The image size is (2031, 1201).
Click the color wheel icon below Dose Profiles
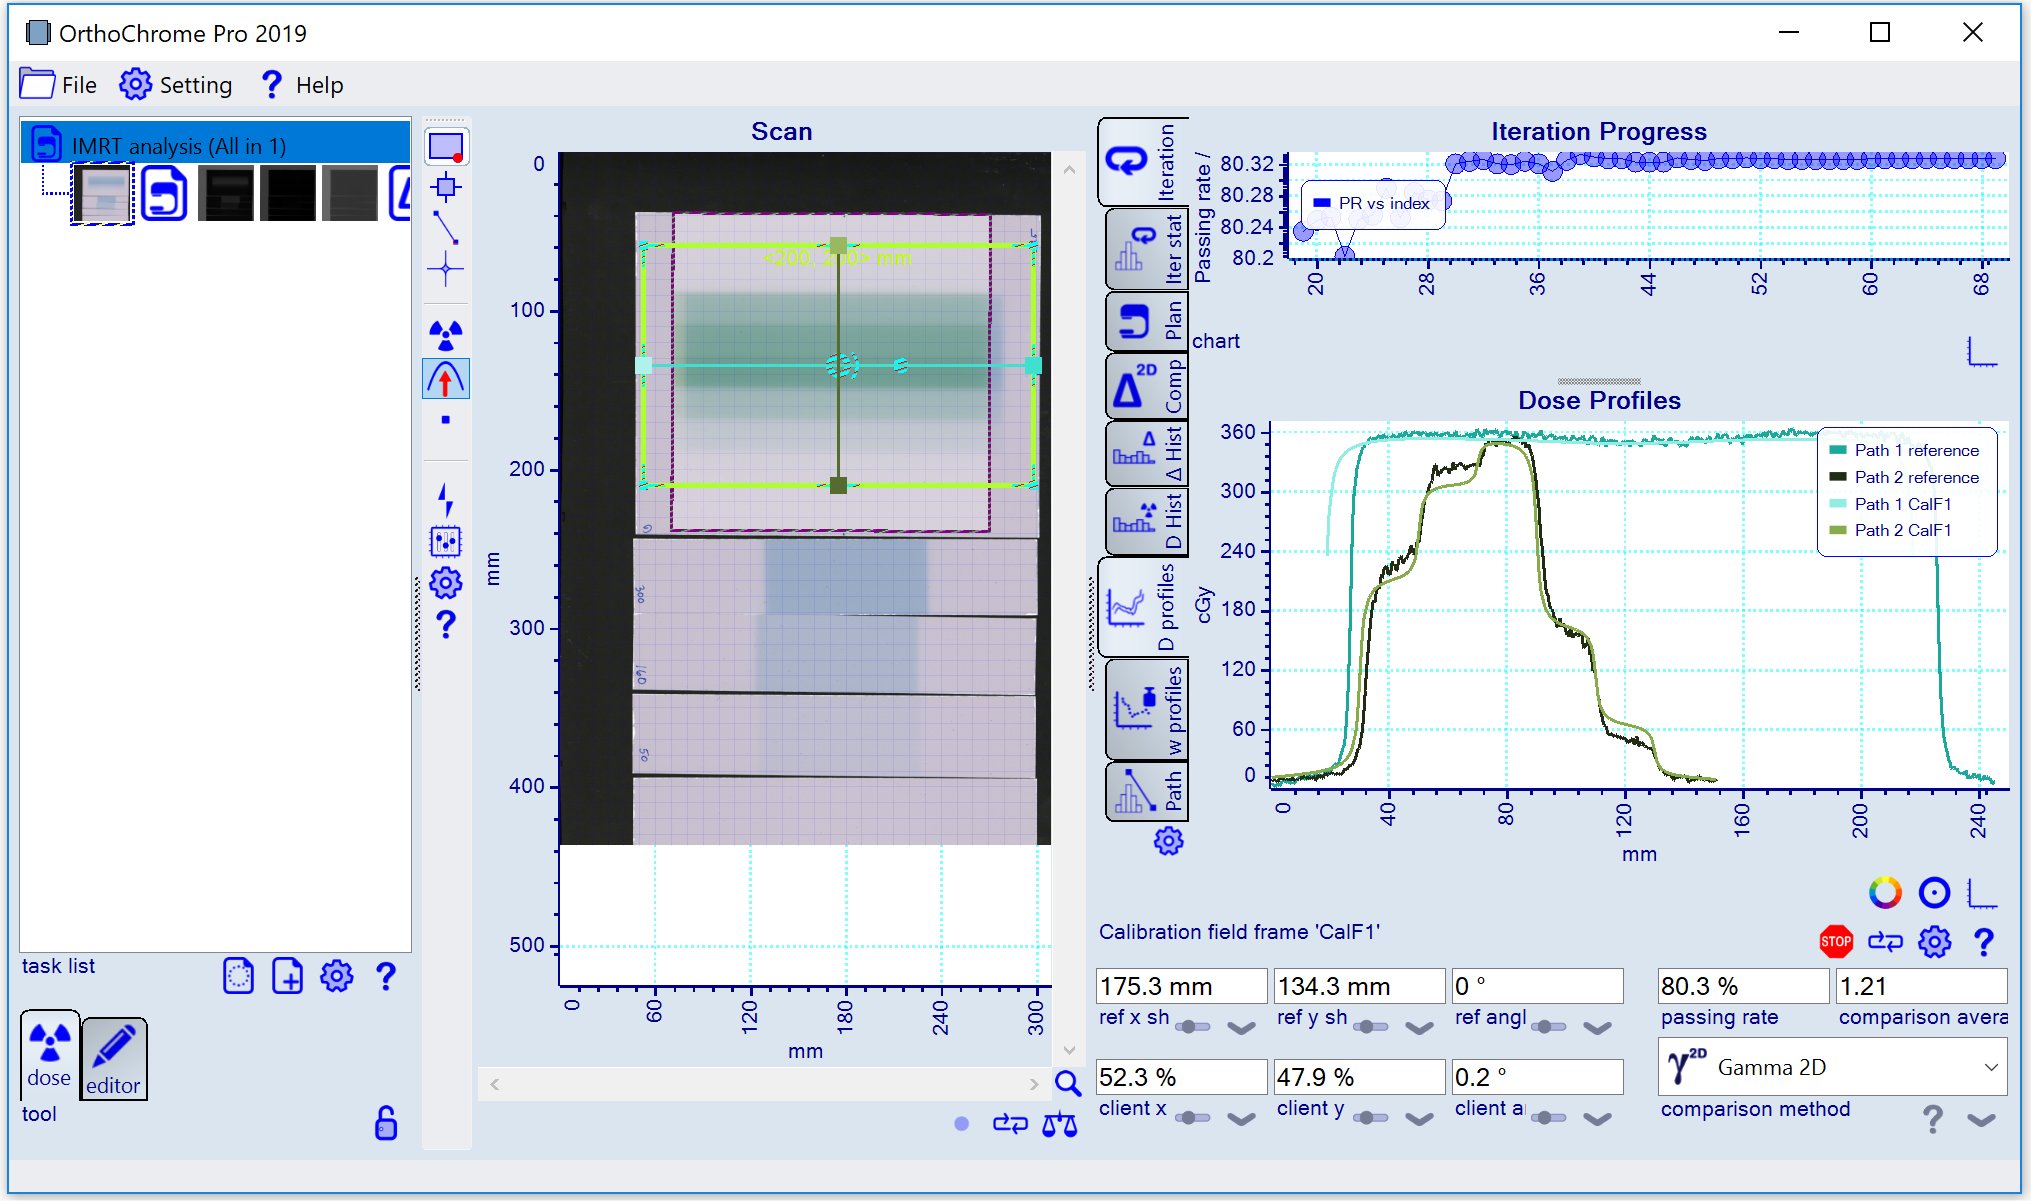[1885, 892]
